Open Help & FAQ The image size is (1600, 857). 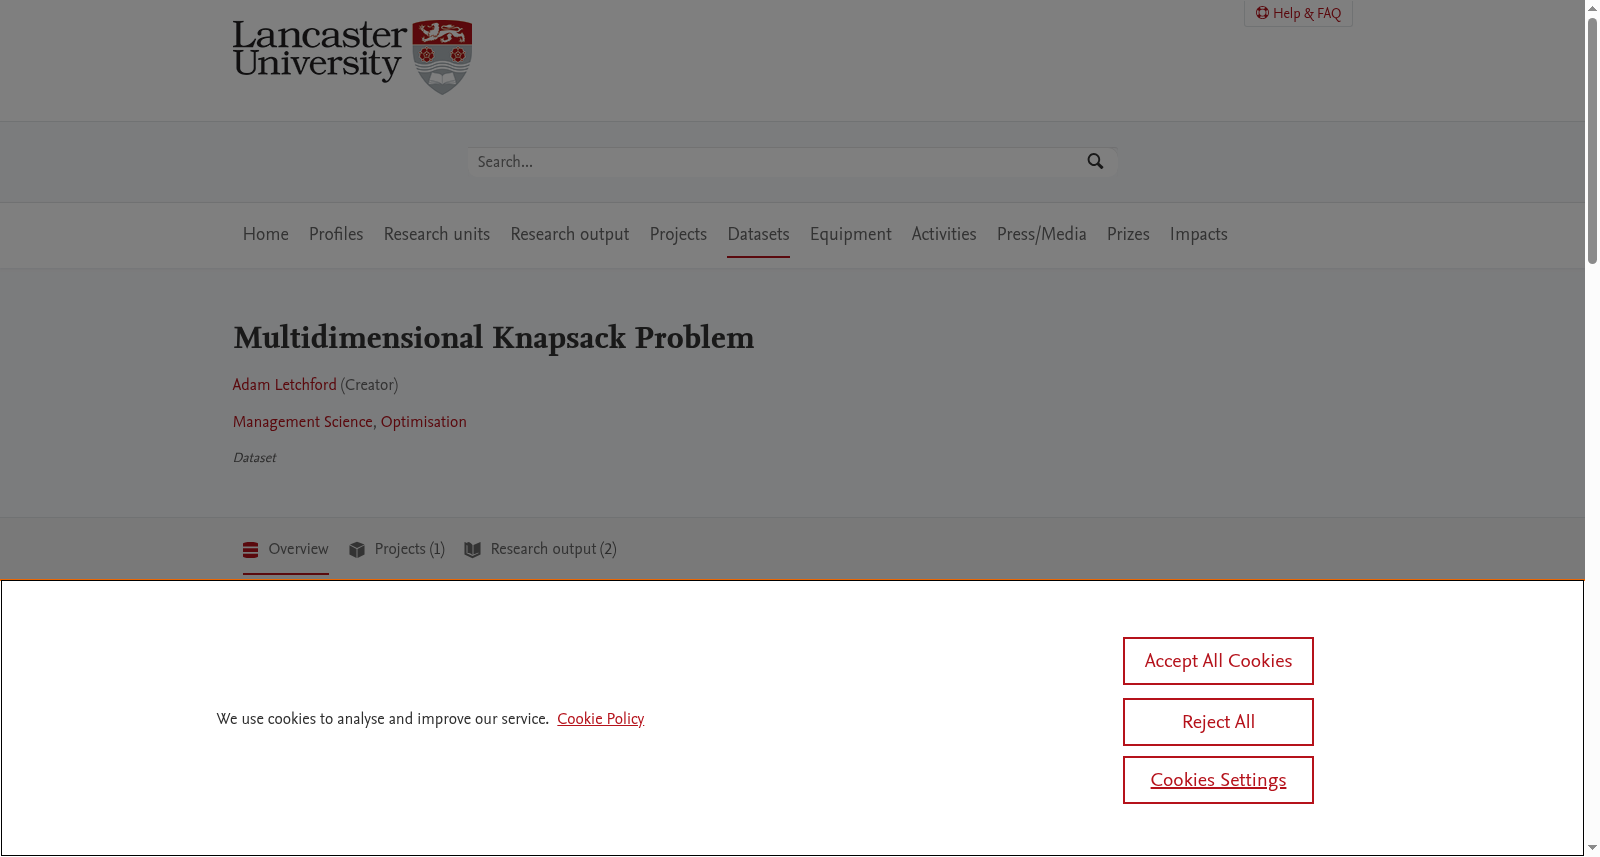tap(1298, 13)
